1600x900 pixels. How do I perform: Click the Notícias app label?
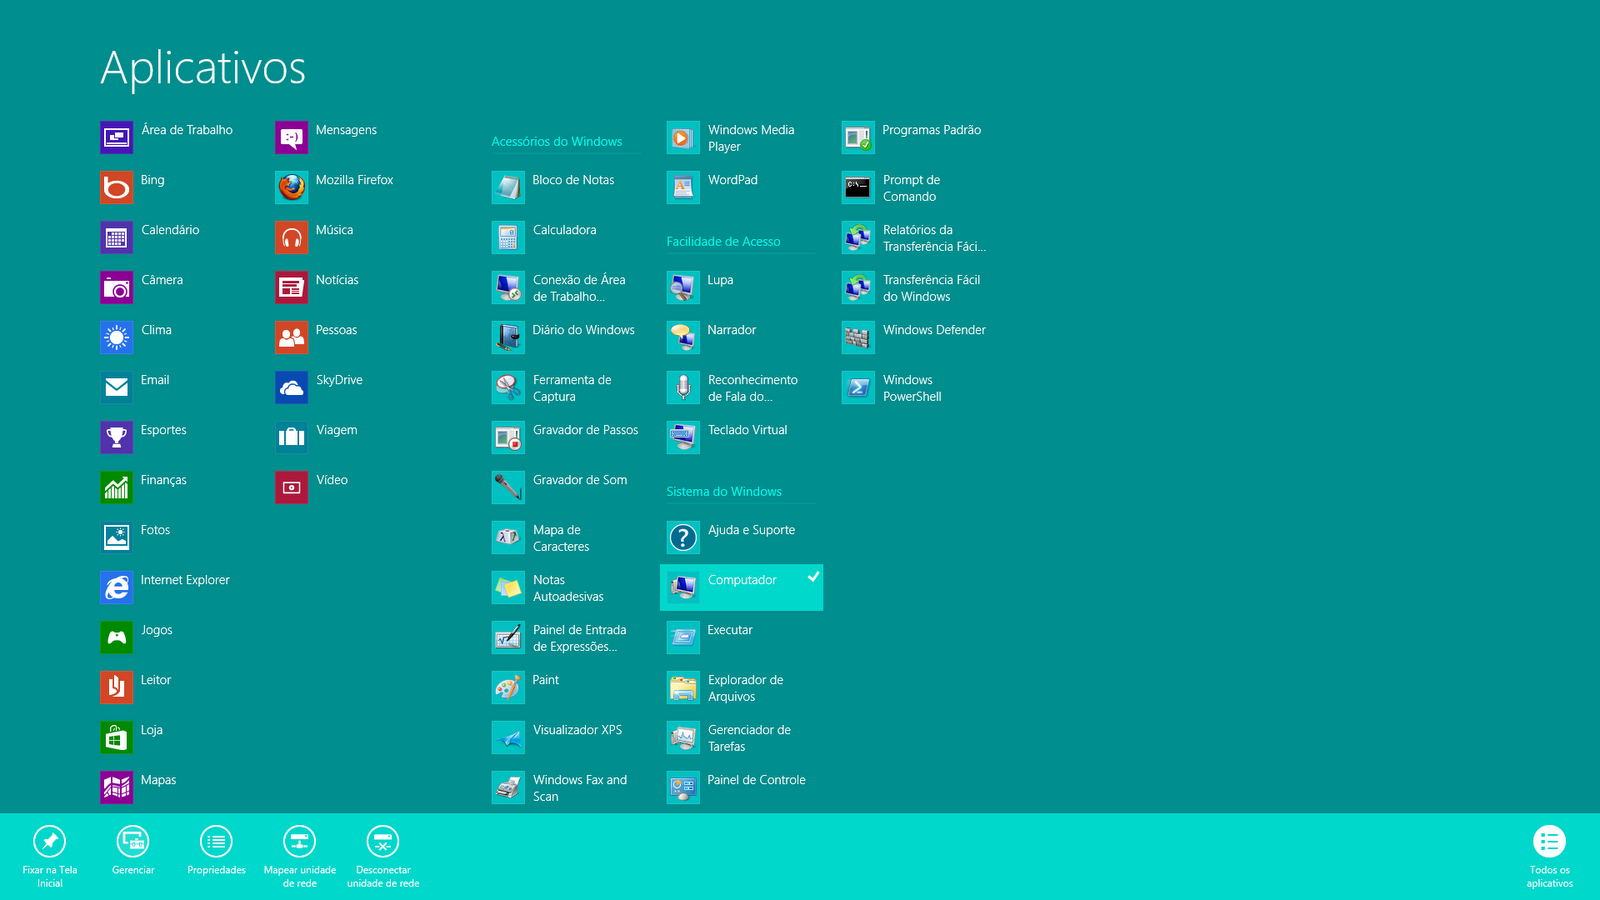pyautogui.click(x=337, y=280)
